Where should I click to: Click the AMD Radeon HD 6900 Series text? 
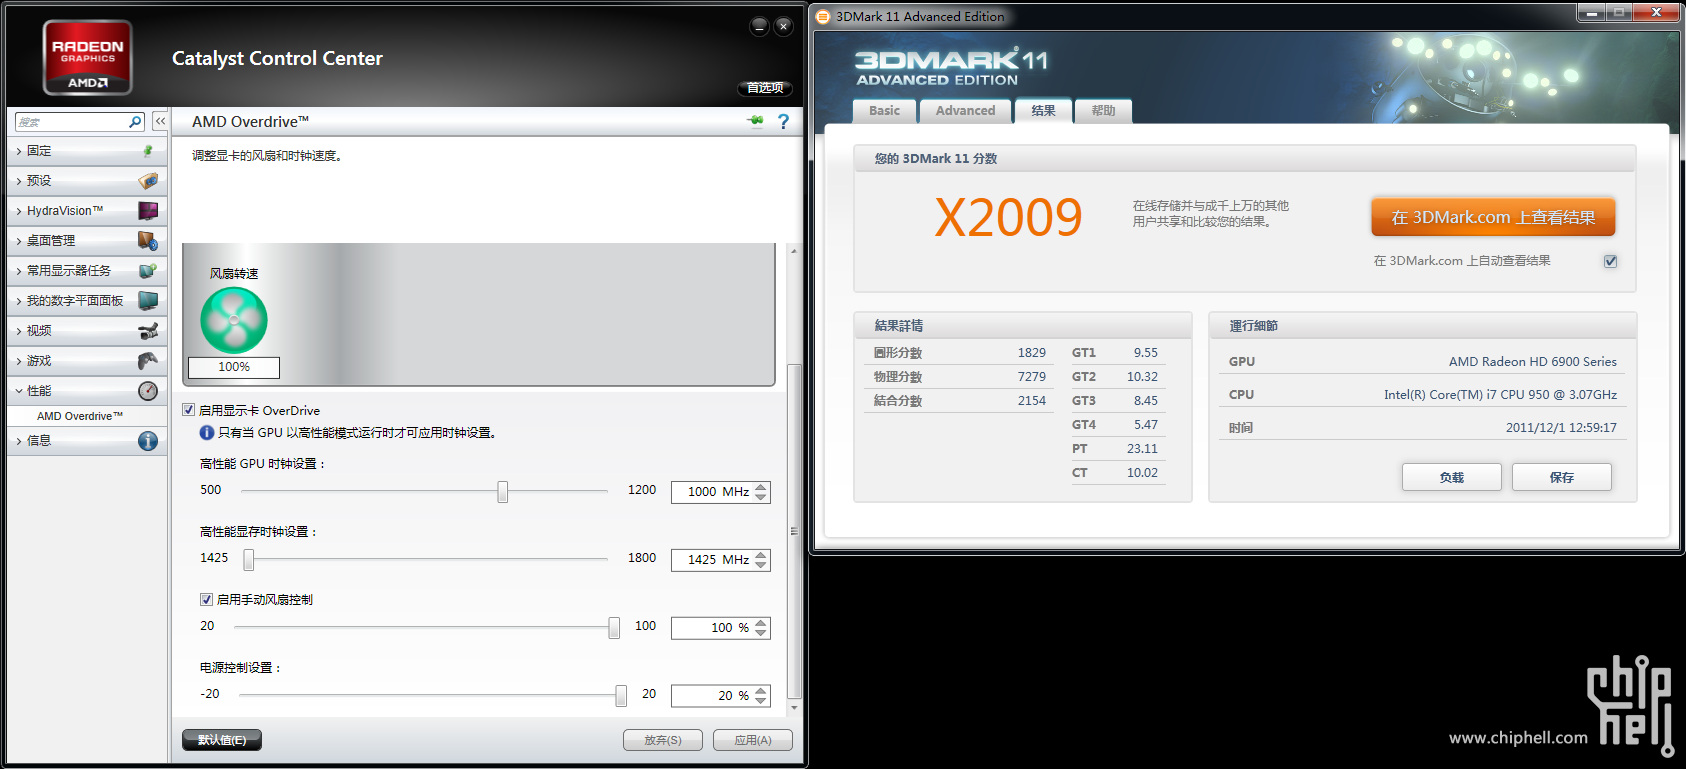point(1533,362)
